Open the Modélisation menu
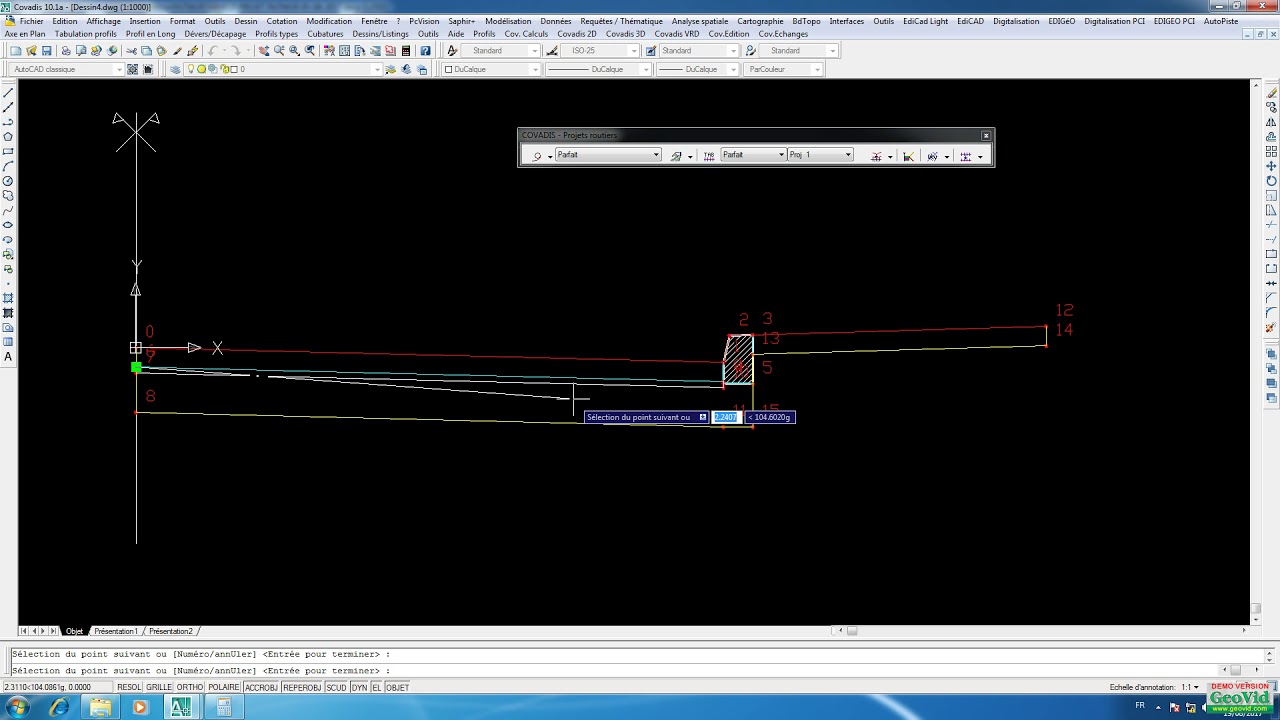This screenshot has width=1280, height=720. [x=508, y=21]
